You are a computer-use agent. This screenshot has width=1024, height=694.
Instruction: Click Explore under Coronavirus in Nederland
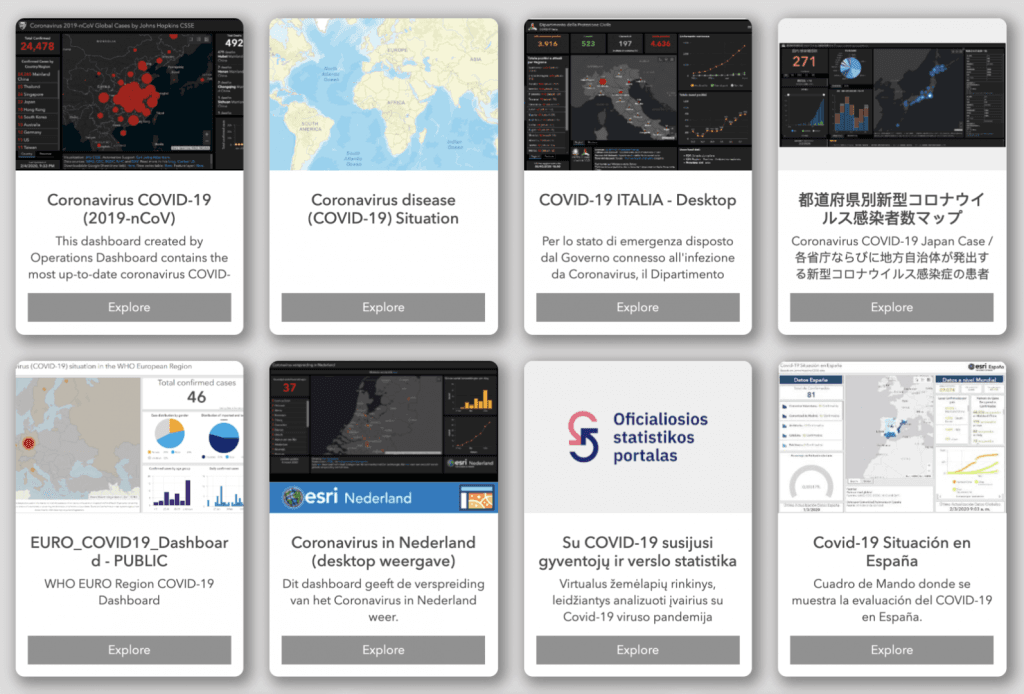click(x=383, y=650)
